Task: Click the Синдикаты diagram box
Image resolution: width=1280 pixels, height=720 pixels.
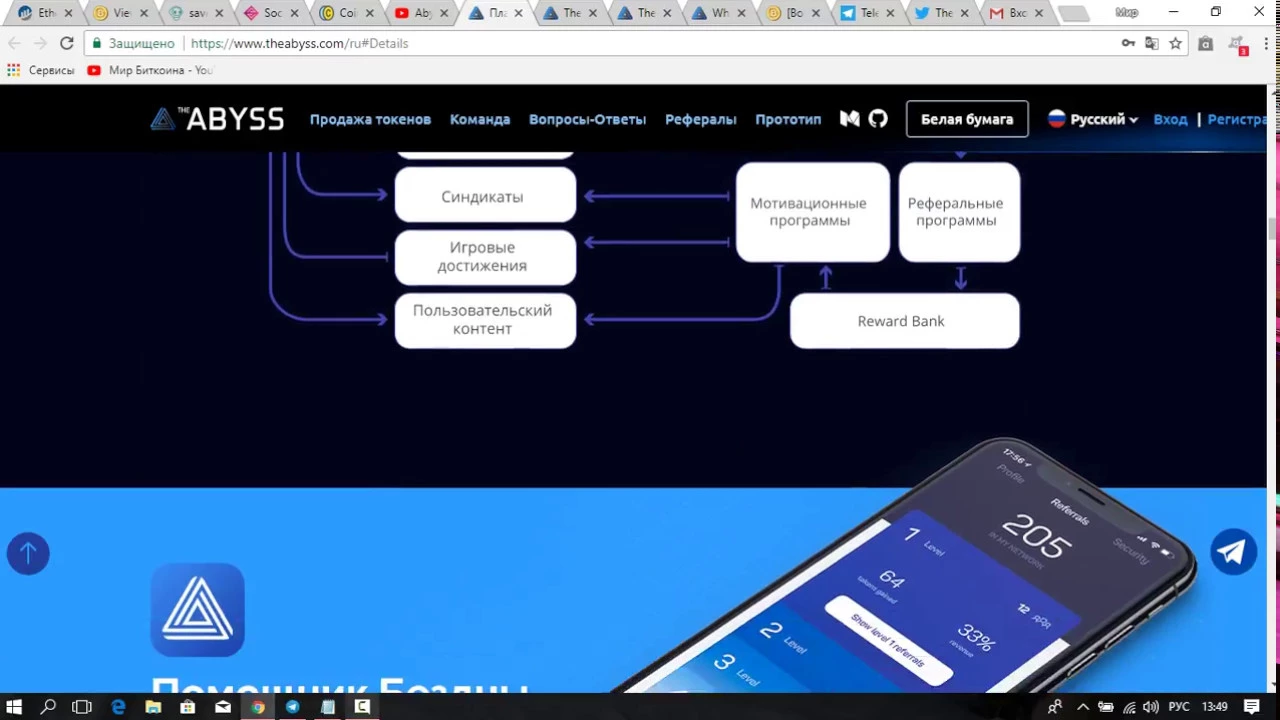Action: (x=485, y=195)
